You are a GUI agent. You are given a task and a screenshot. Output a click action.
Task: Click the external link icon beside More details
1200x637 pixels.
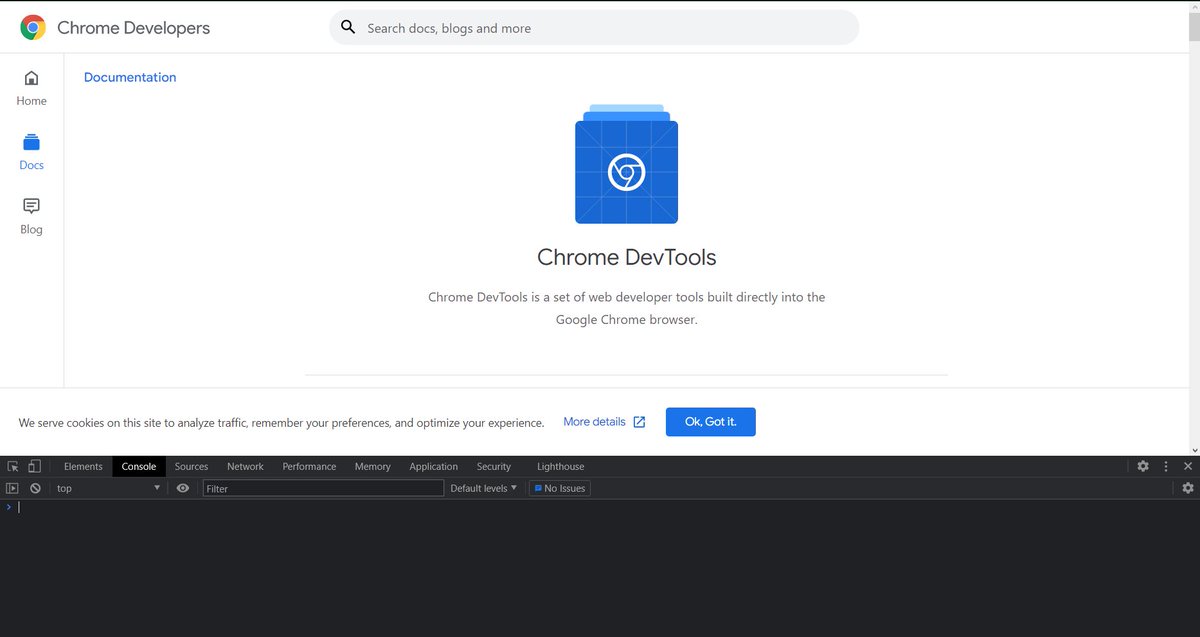click(639, 422)
